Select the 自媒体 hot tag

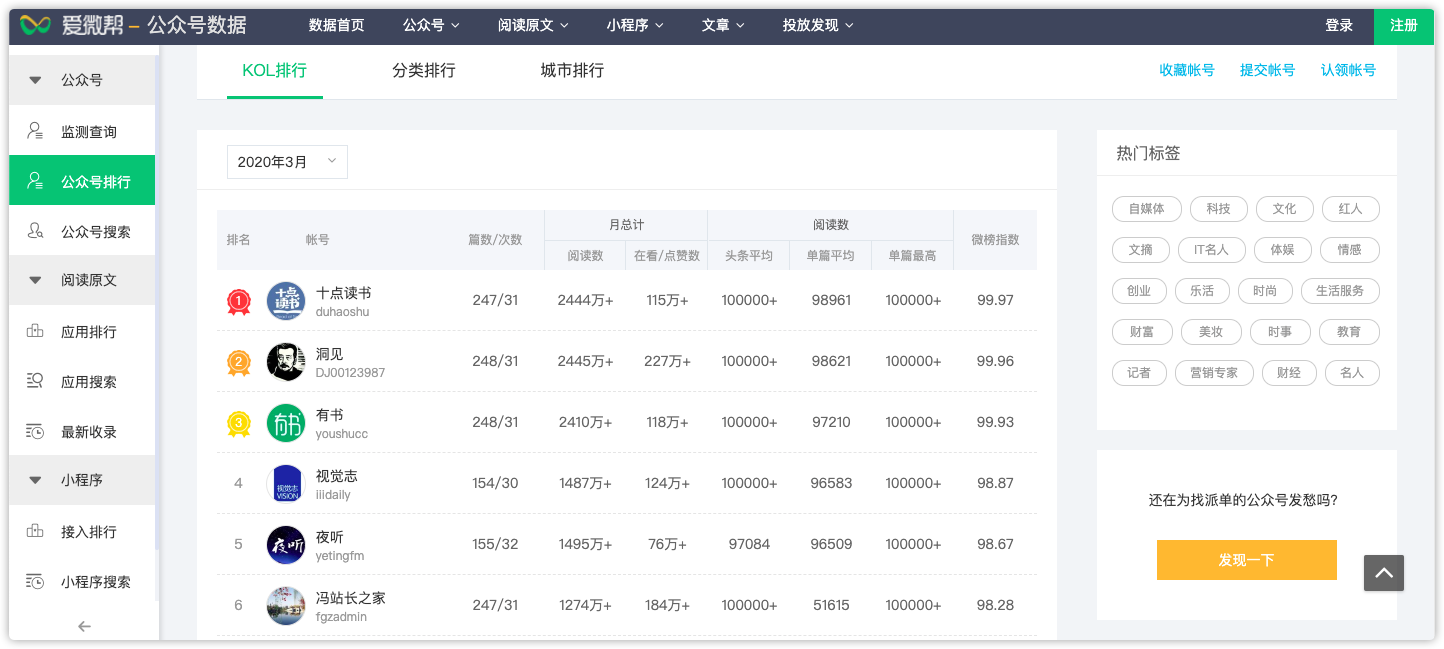click(1147, 209)
